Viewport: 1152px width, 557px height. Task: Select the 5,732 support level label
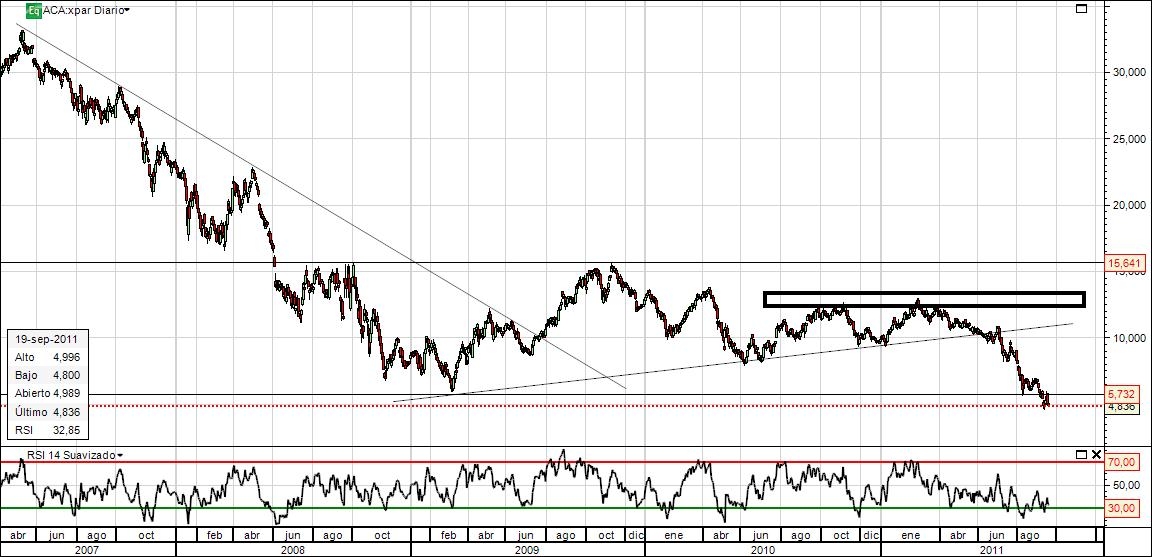click(1121, 394)
